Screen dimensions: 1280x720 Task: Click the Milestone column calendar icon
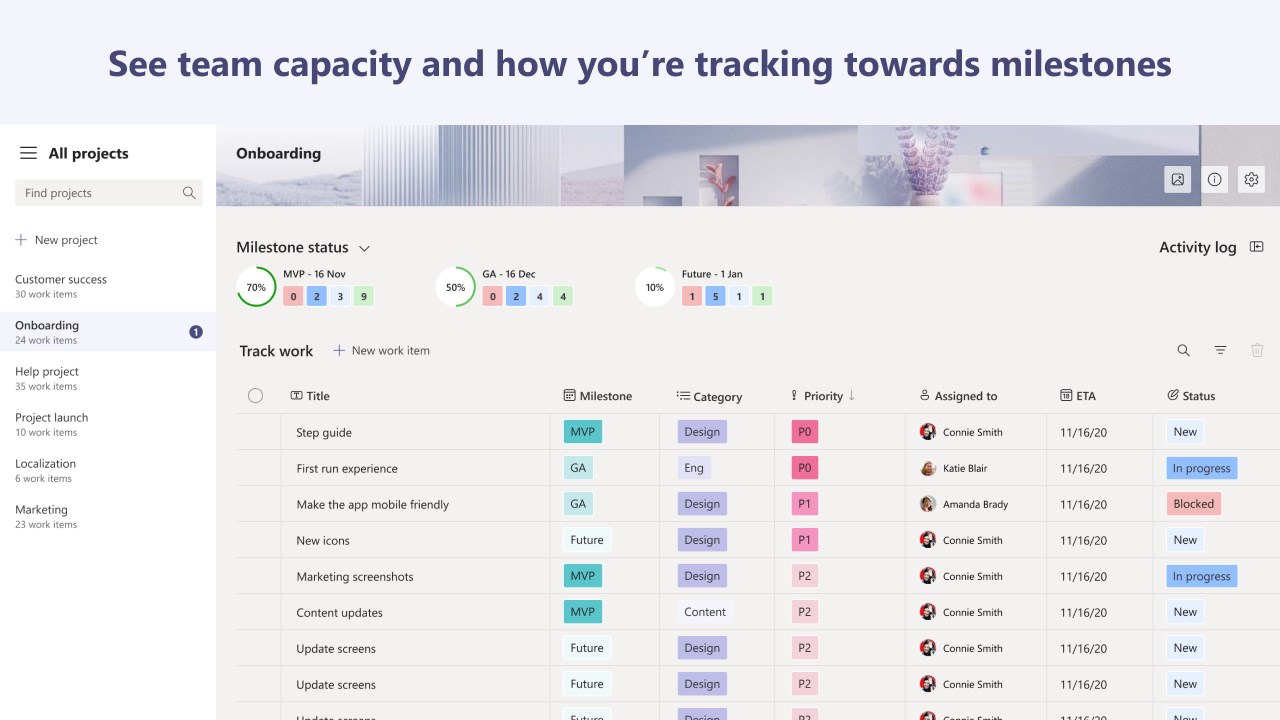click(x=570, y=396)
